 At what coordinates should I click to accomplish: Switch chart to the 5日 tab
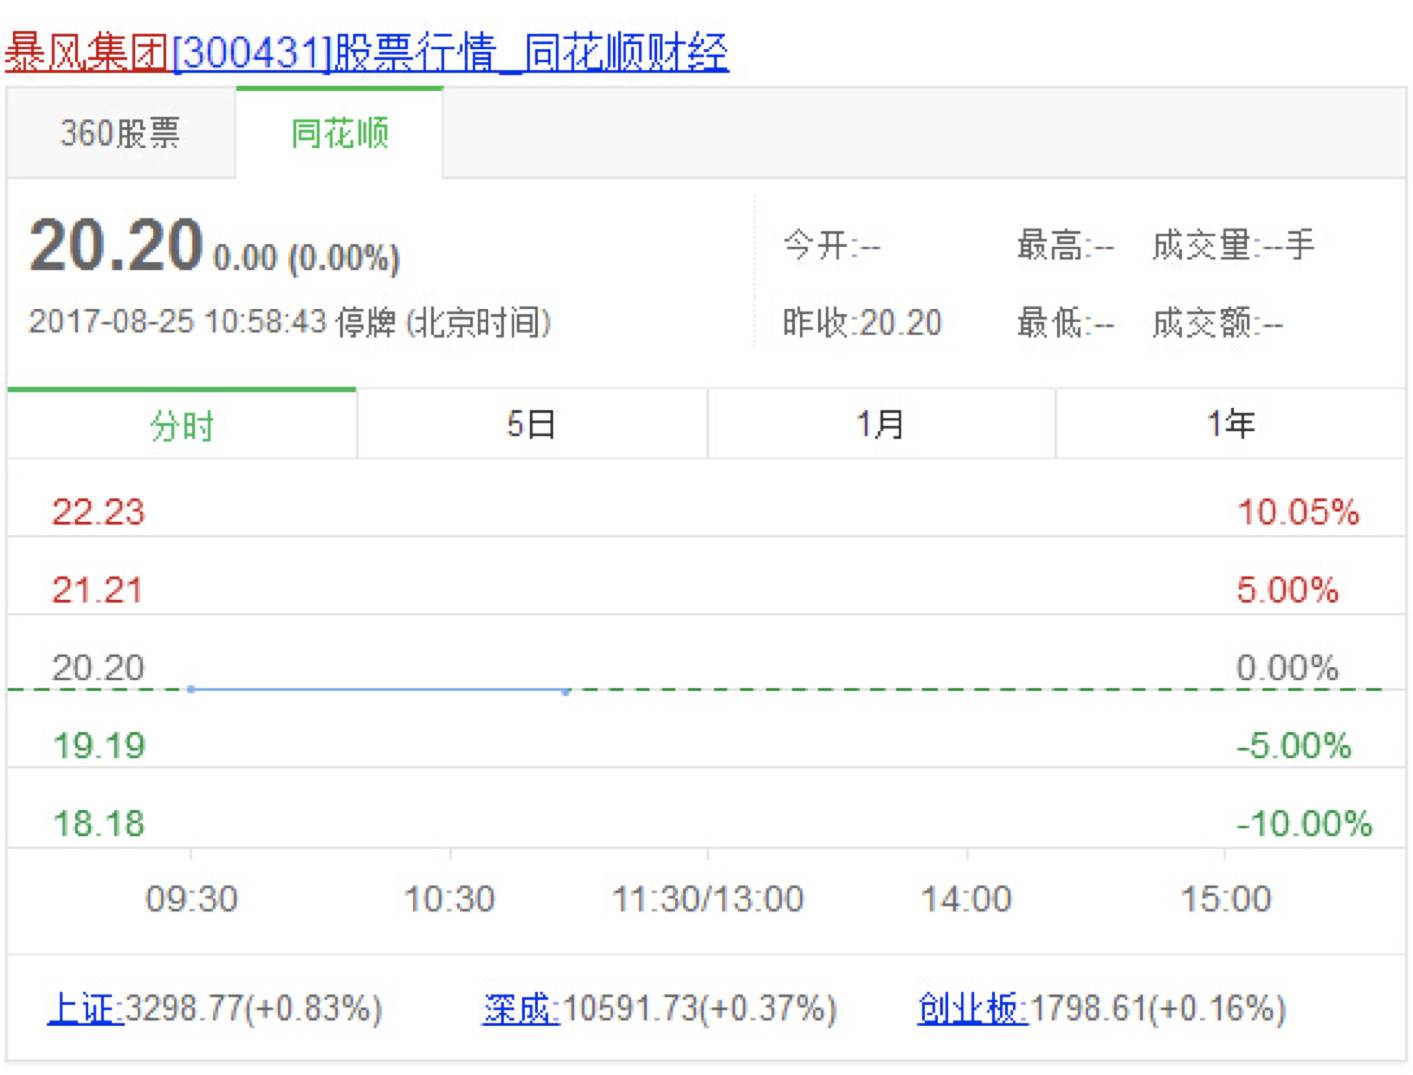(x=531, y=425)
